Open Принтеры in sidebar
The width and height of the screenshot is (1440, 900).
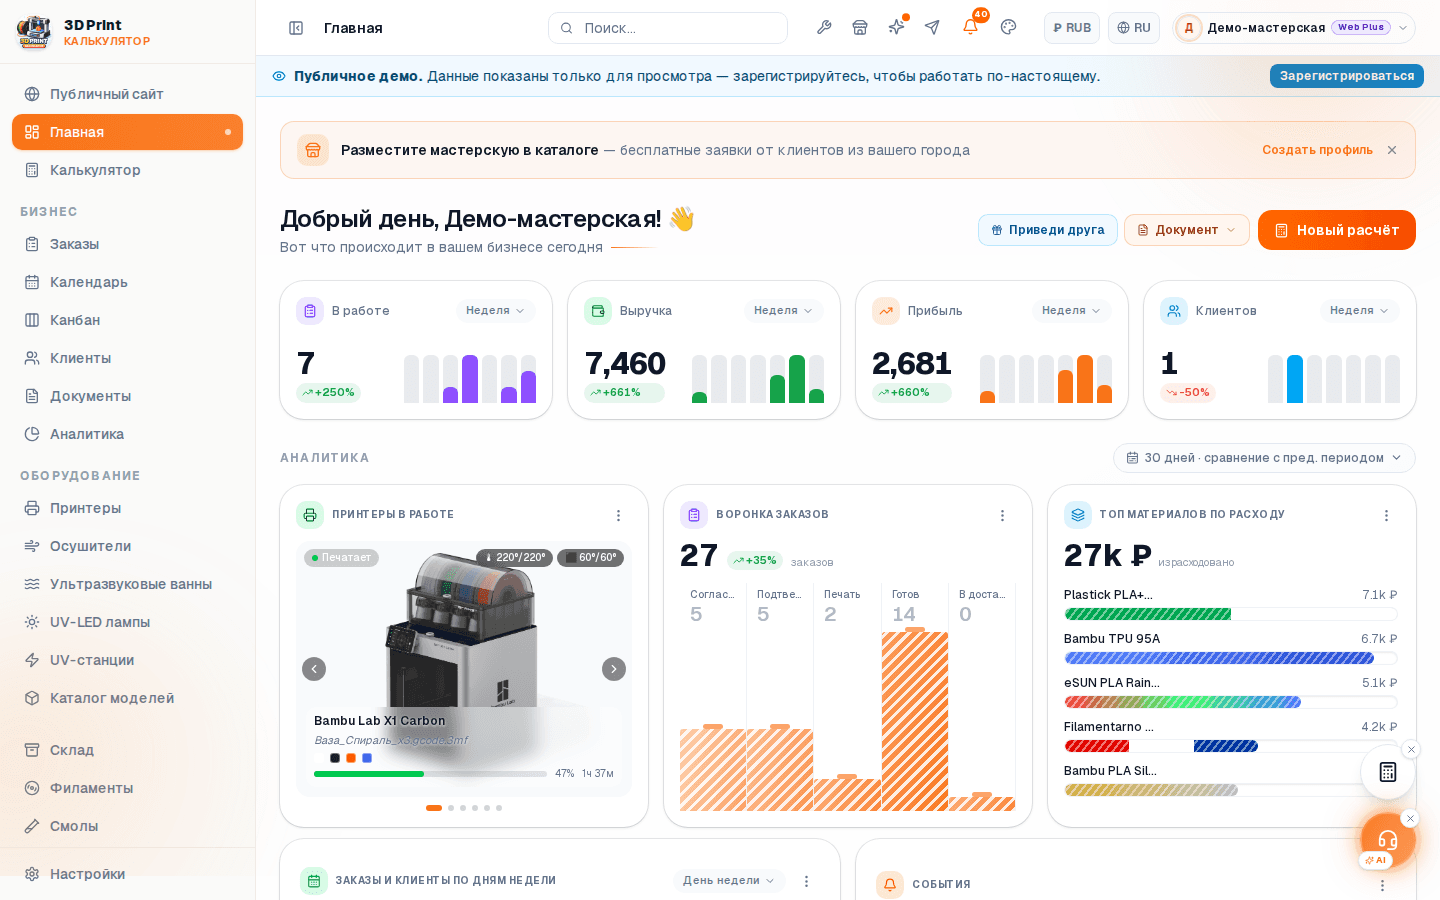click(127, 508)
